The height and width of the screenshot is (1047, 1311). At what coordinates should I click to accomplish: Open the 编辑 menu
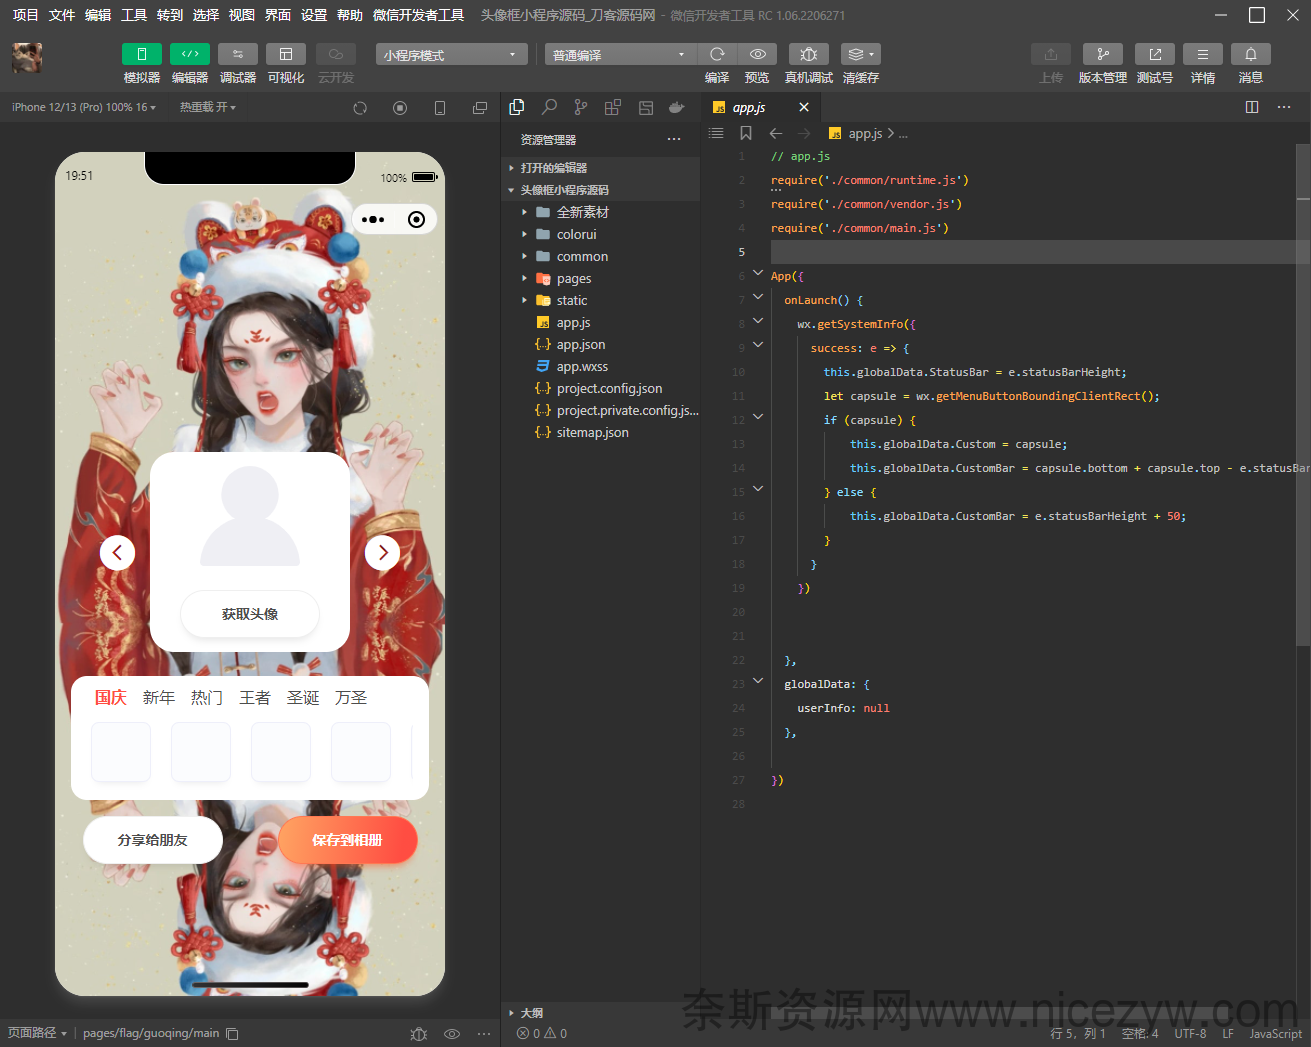click(98, 15)
